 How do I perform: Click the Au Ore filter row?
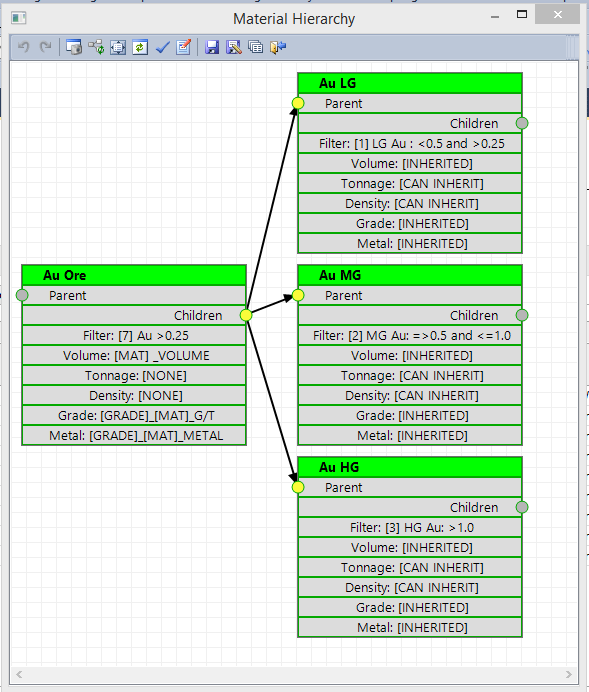[134, 335]
